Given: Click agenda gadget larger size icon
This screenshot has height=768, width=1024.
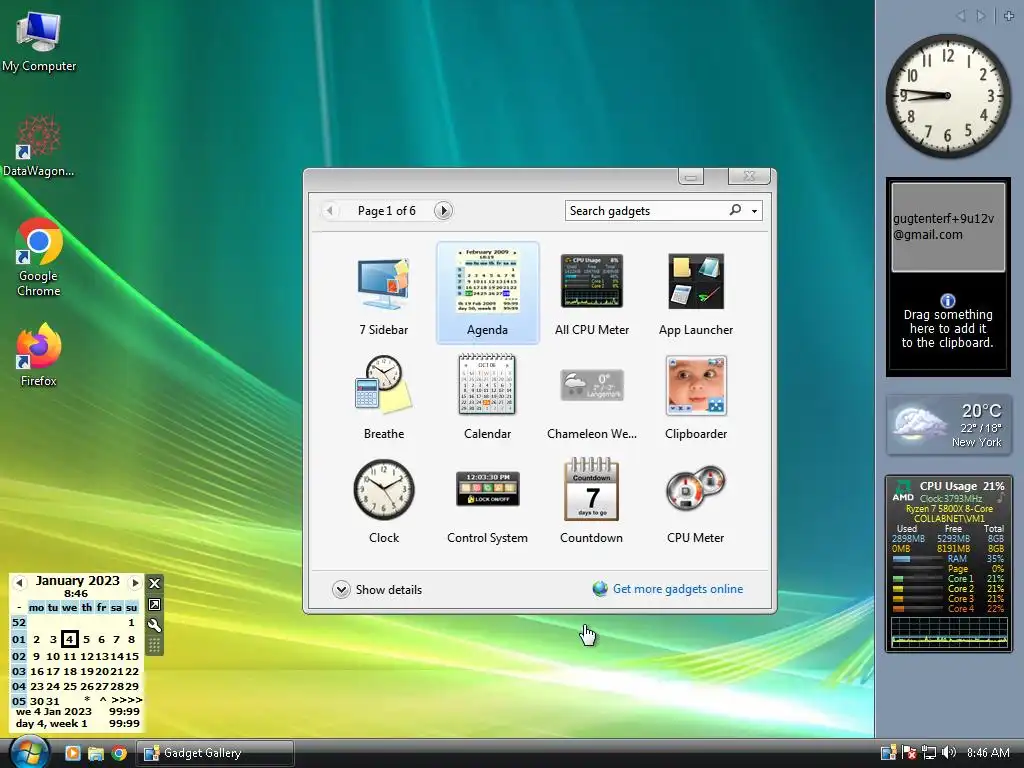Looking at the screenshot, I should point(154,604).
